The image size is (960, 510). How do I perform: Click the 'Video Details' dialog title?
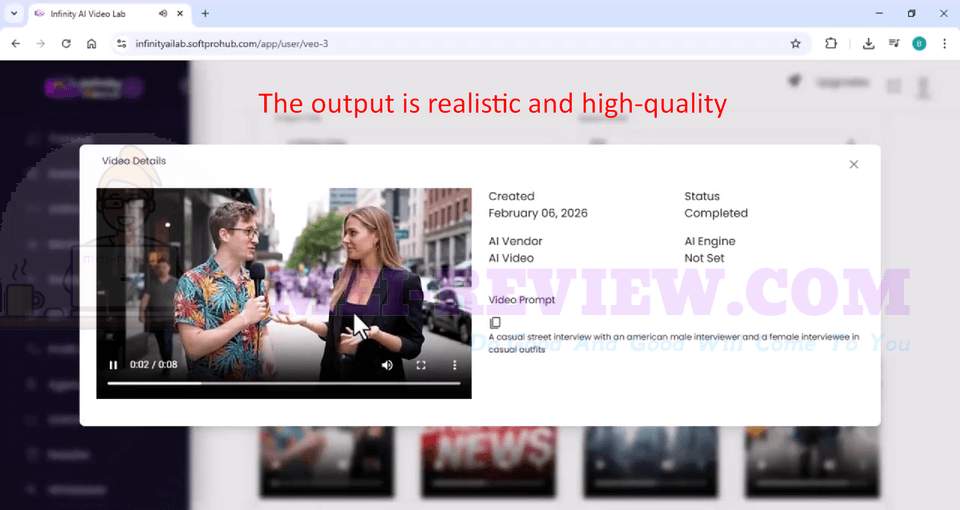pyautogui.click(x=134, y=161)
